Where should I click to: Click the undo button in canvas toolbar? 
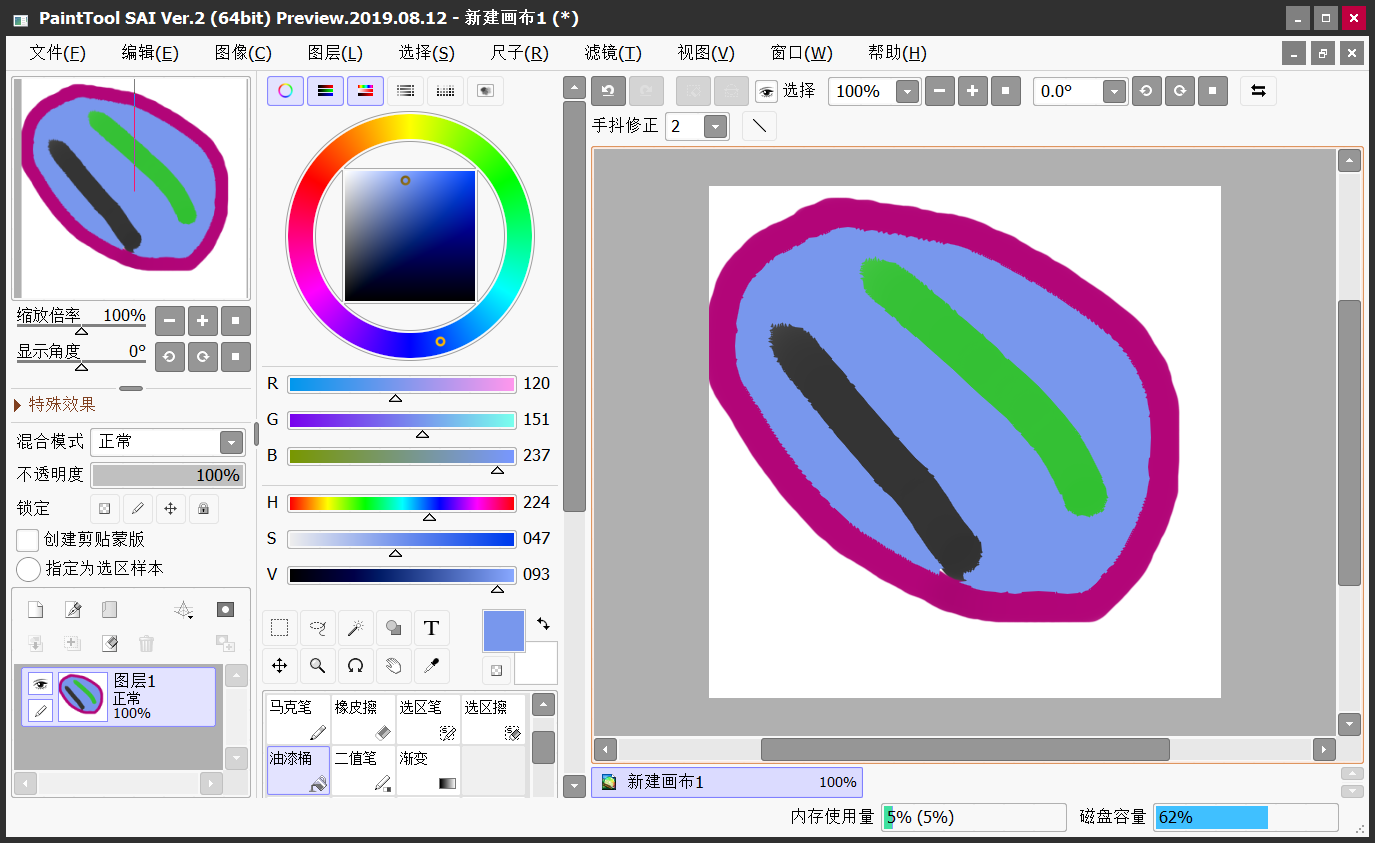608,91
